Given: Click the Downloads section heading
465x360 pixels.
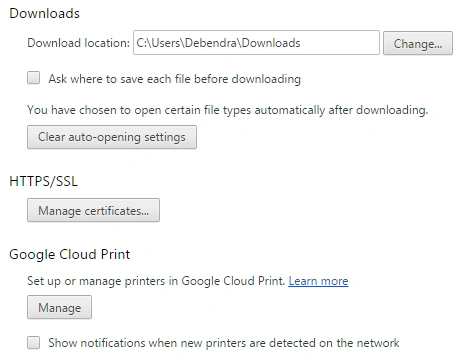Looking at the screenshot, I should click(45, 13).
